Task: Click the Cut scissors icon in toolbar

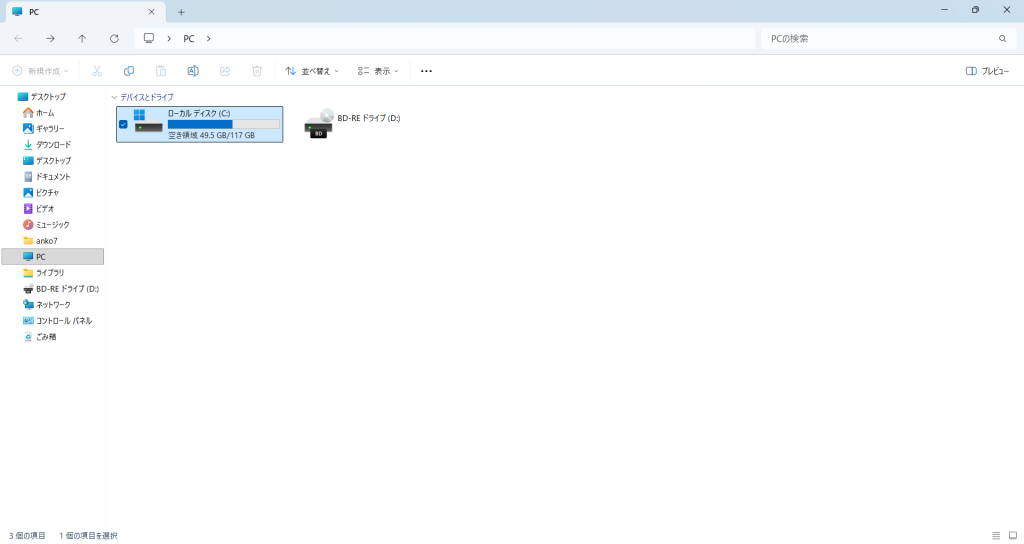Action: [x=97, y=71]
